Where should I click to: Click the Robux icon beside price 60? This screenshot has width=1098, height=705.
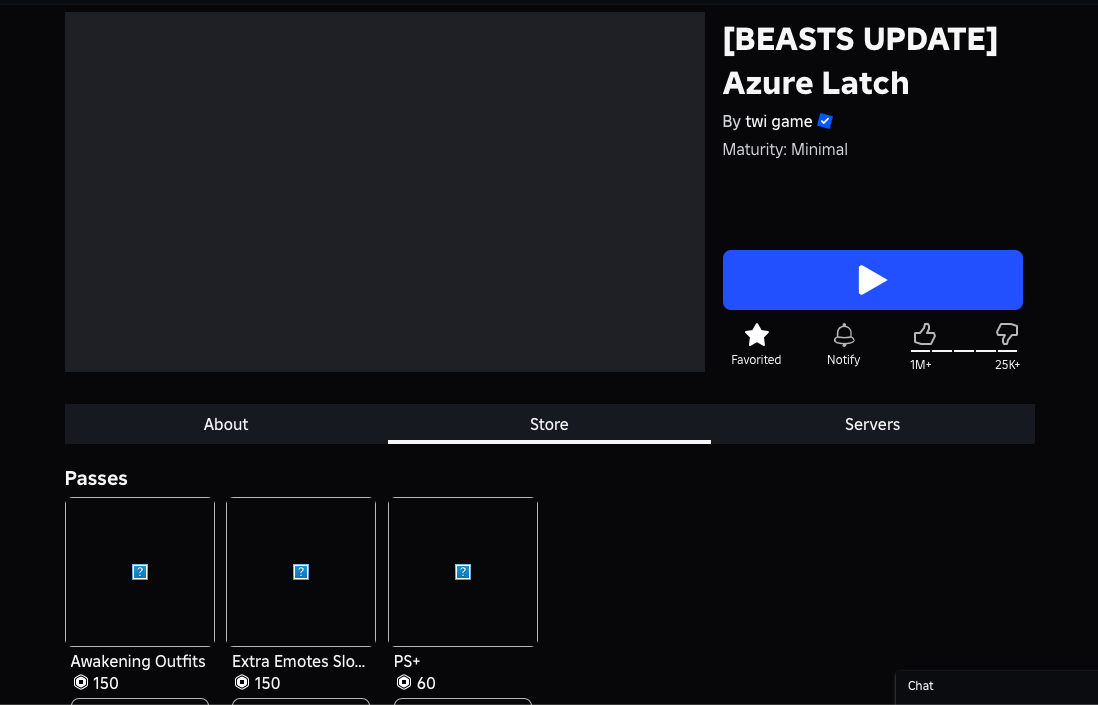click(404, 683)
